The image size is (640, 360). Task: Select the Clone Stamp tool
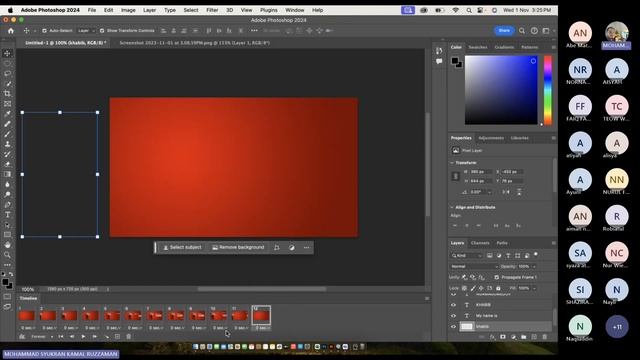(x=7, y=144)
